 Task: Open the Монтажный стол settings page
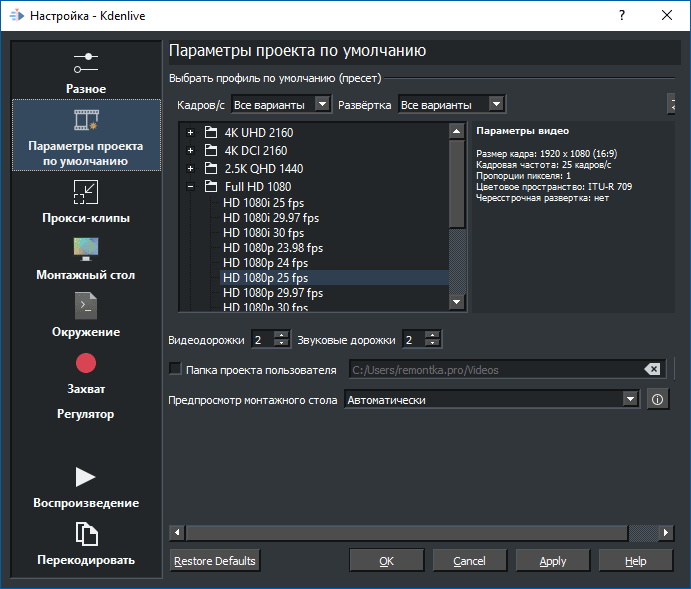(x=86, y=259)
